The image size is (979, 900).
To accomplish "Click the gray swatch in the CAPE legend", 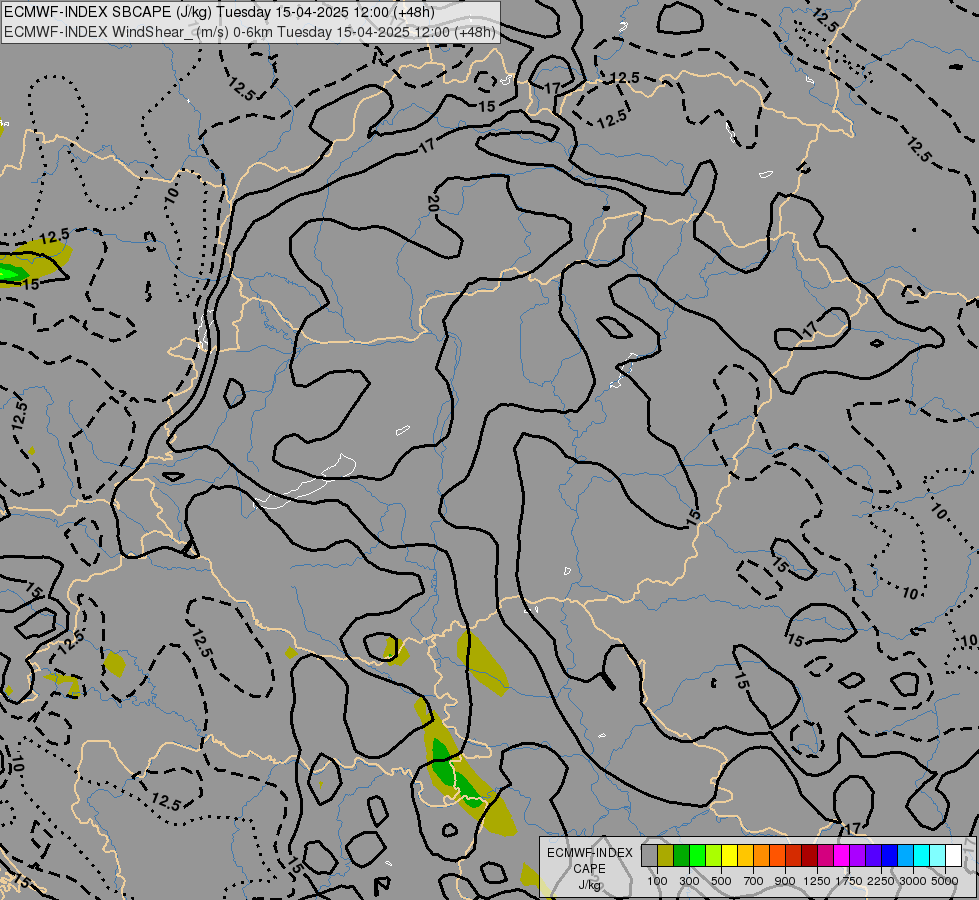I will point(649,856).
